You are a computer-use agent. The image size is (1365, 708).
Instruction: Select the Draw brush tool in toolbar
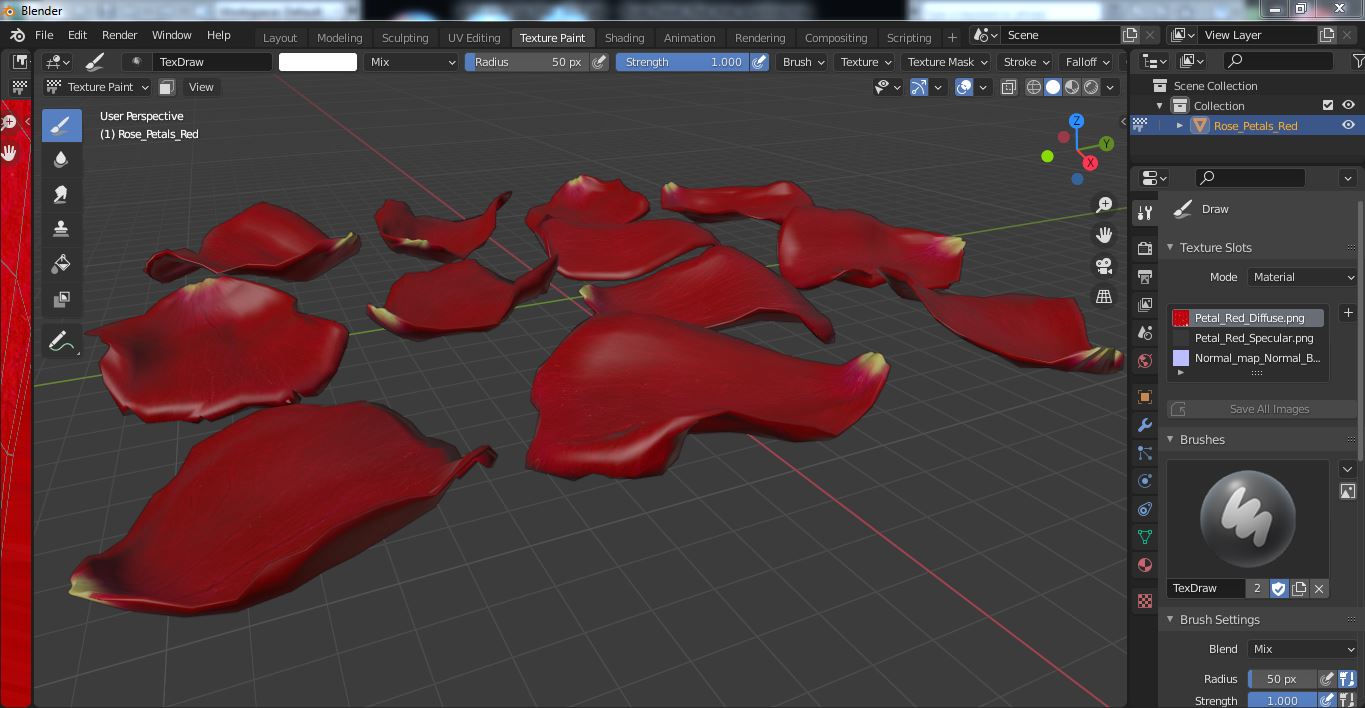tap(61, 125)
